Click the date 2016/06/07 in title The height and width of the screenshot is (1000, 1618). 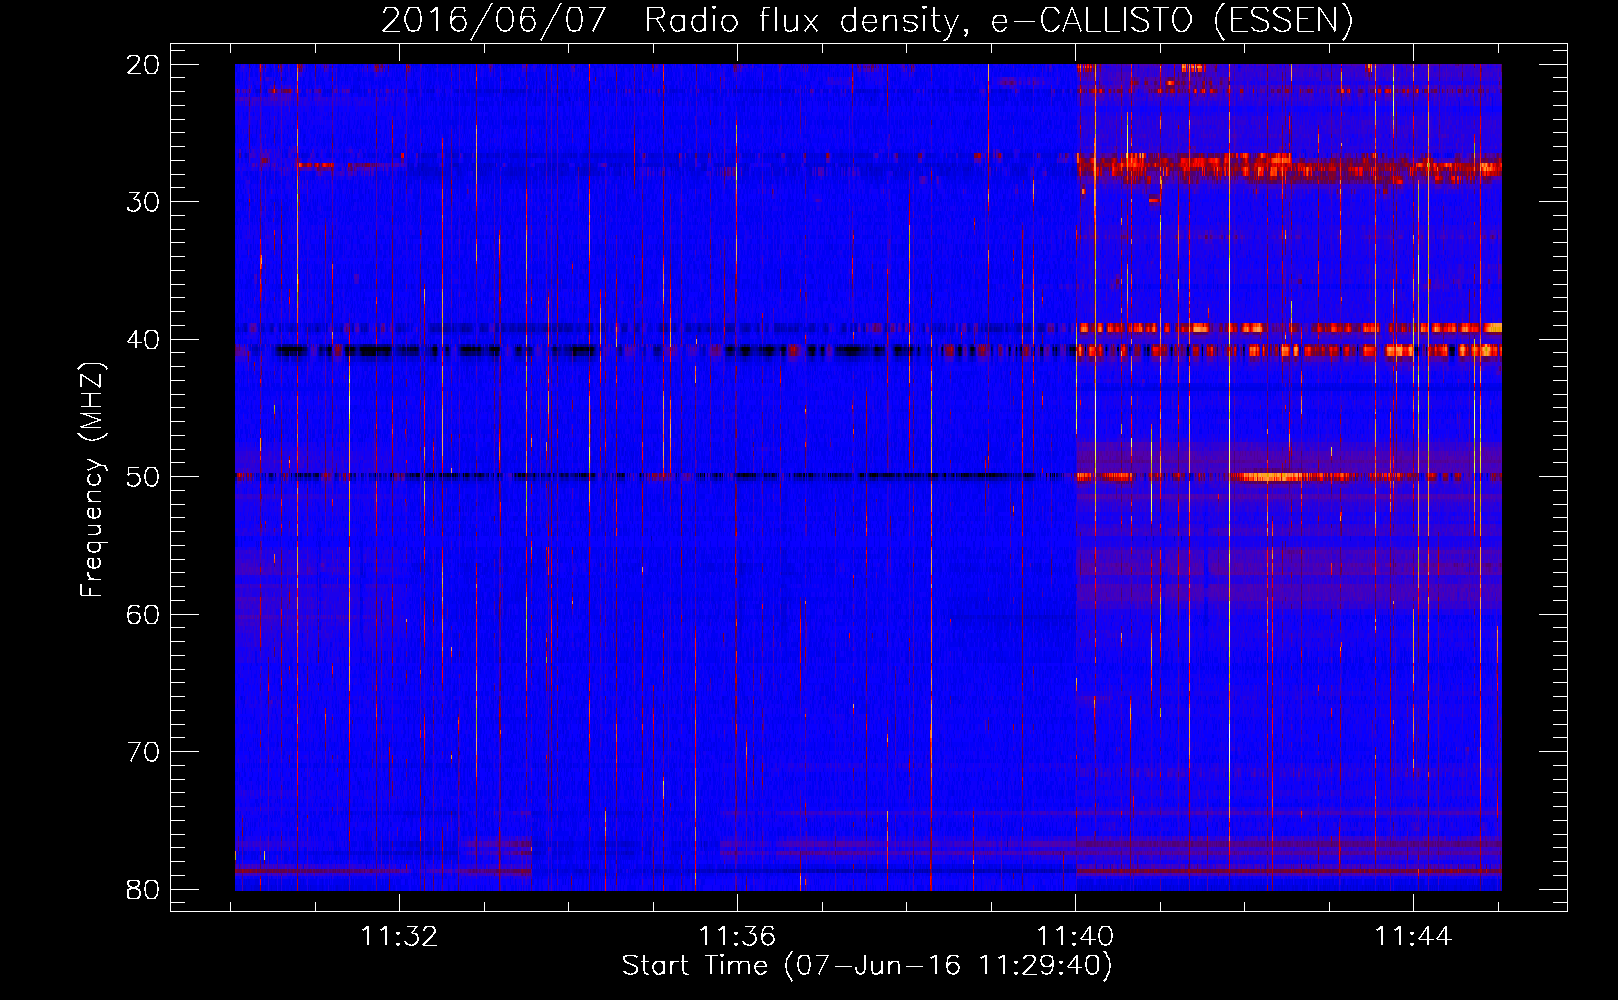pos(494,20)
